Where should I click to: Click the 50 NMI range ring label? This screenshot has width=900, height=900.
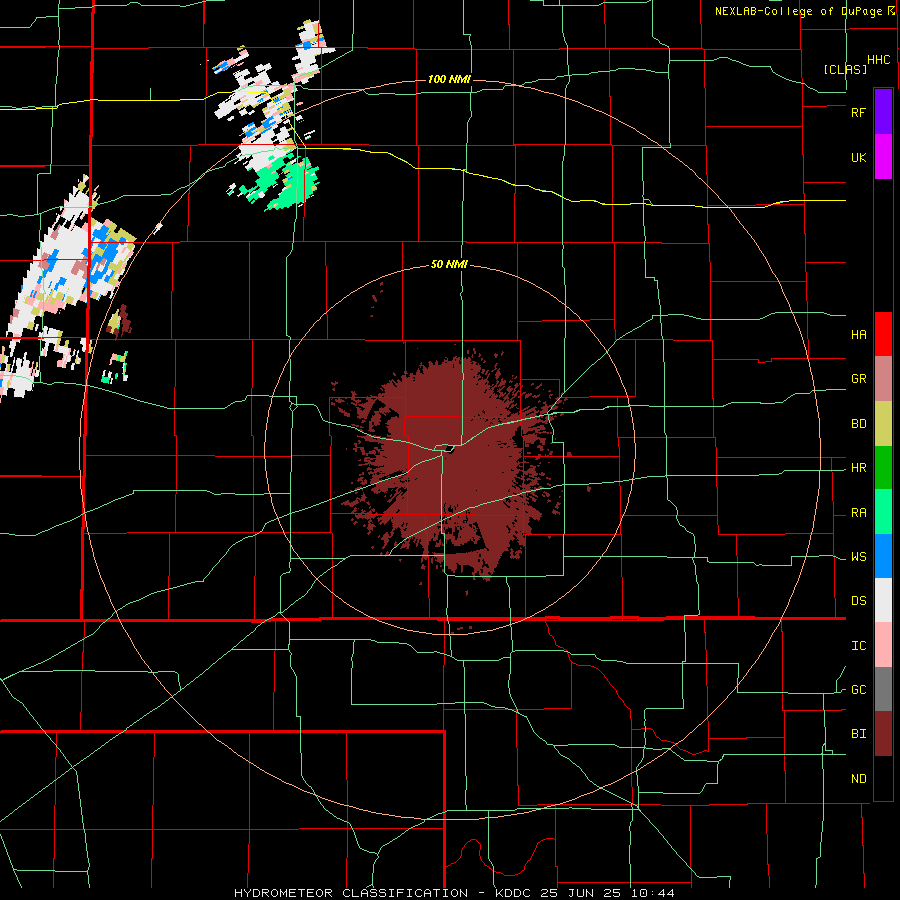[449, 265]
